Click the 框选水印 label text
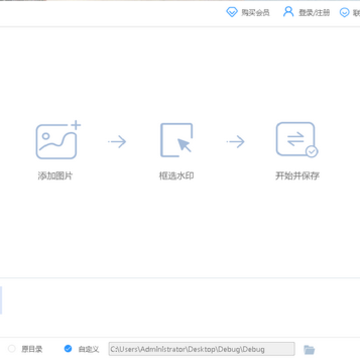 [176, 176]
